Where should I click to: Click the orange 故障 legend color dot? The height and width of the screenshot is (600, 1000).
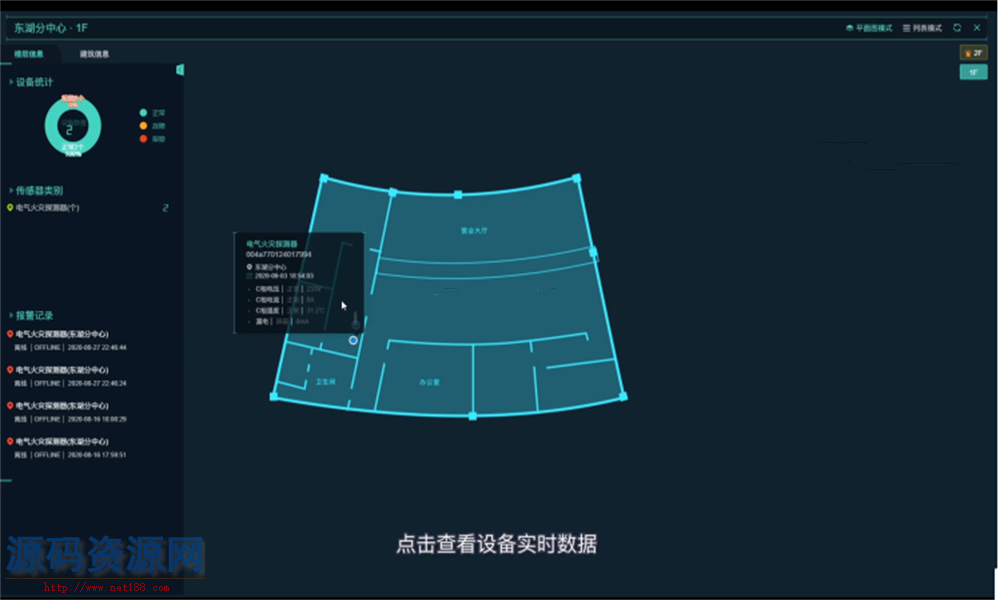(x=143, y=126)
